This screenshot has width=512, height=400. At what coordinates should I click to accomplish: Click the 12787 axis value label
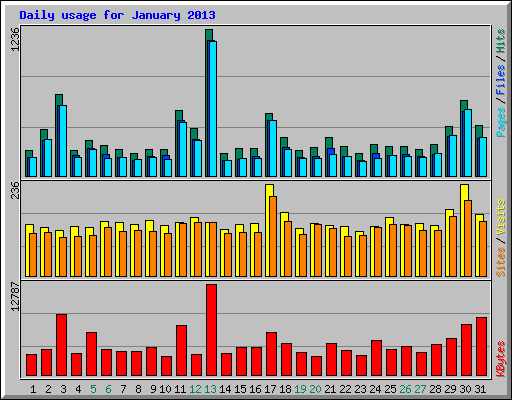pos(15,297)
